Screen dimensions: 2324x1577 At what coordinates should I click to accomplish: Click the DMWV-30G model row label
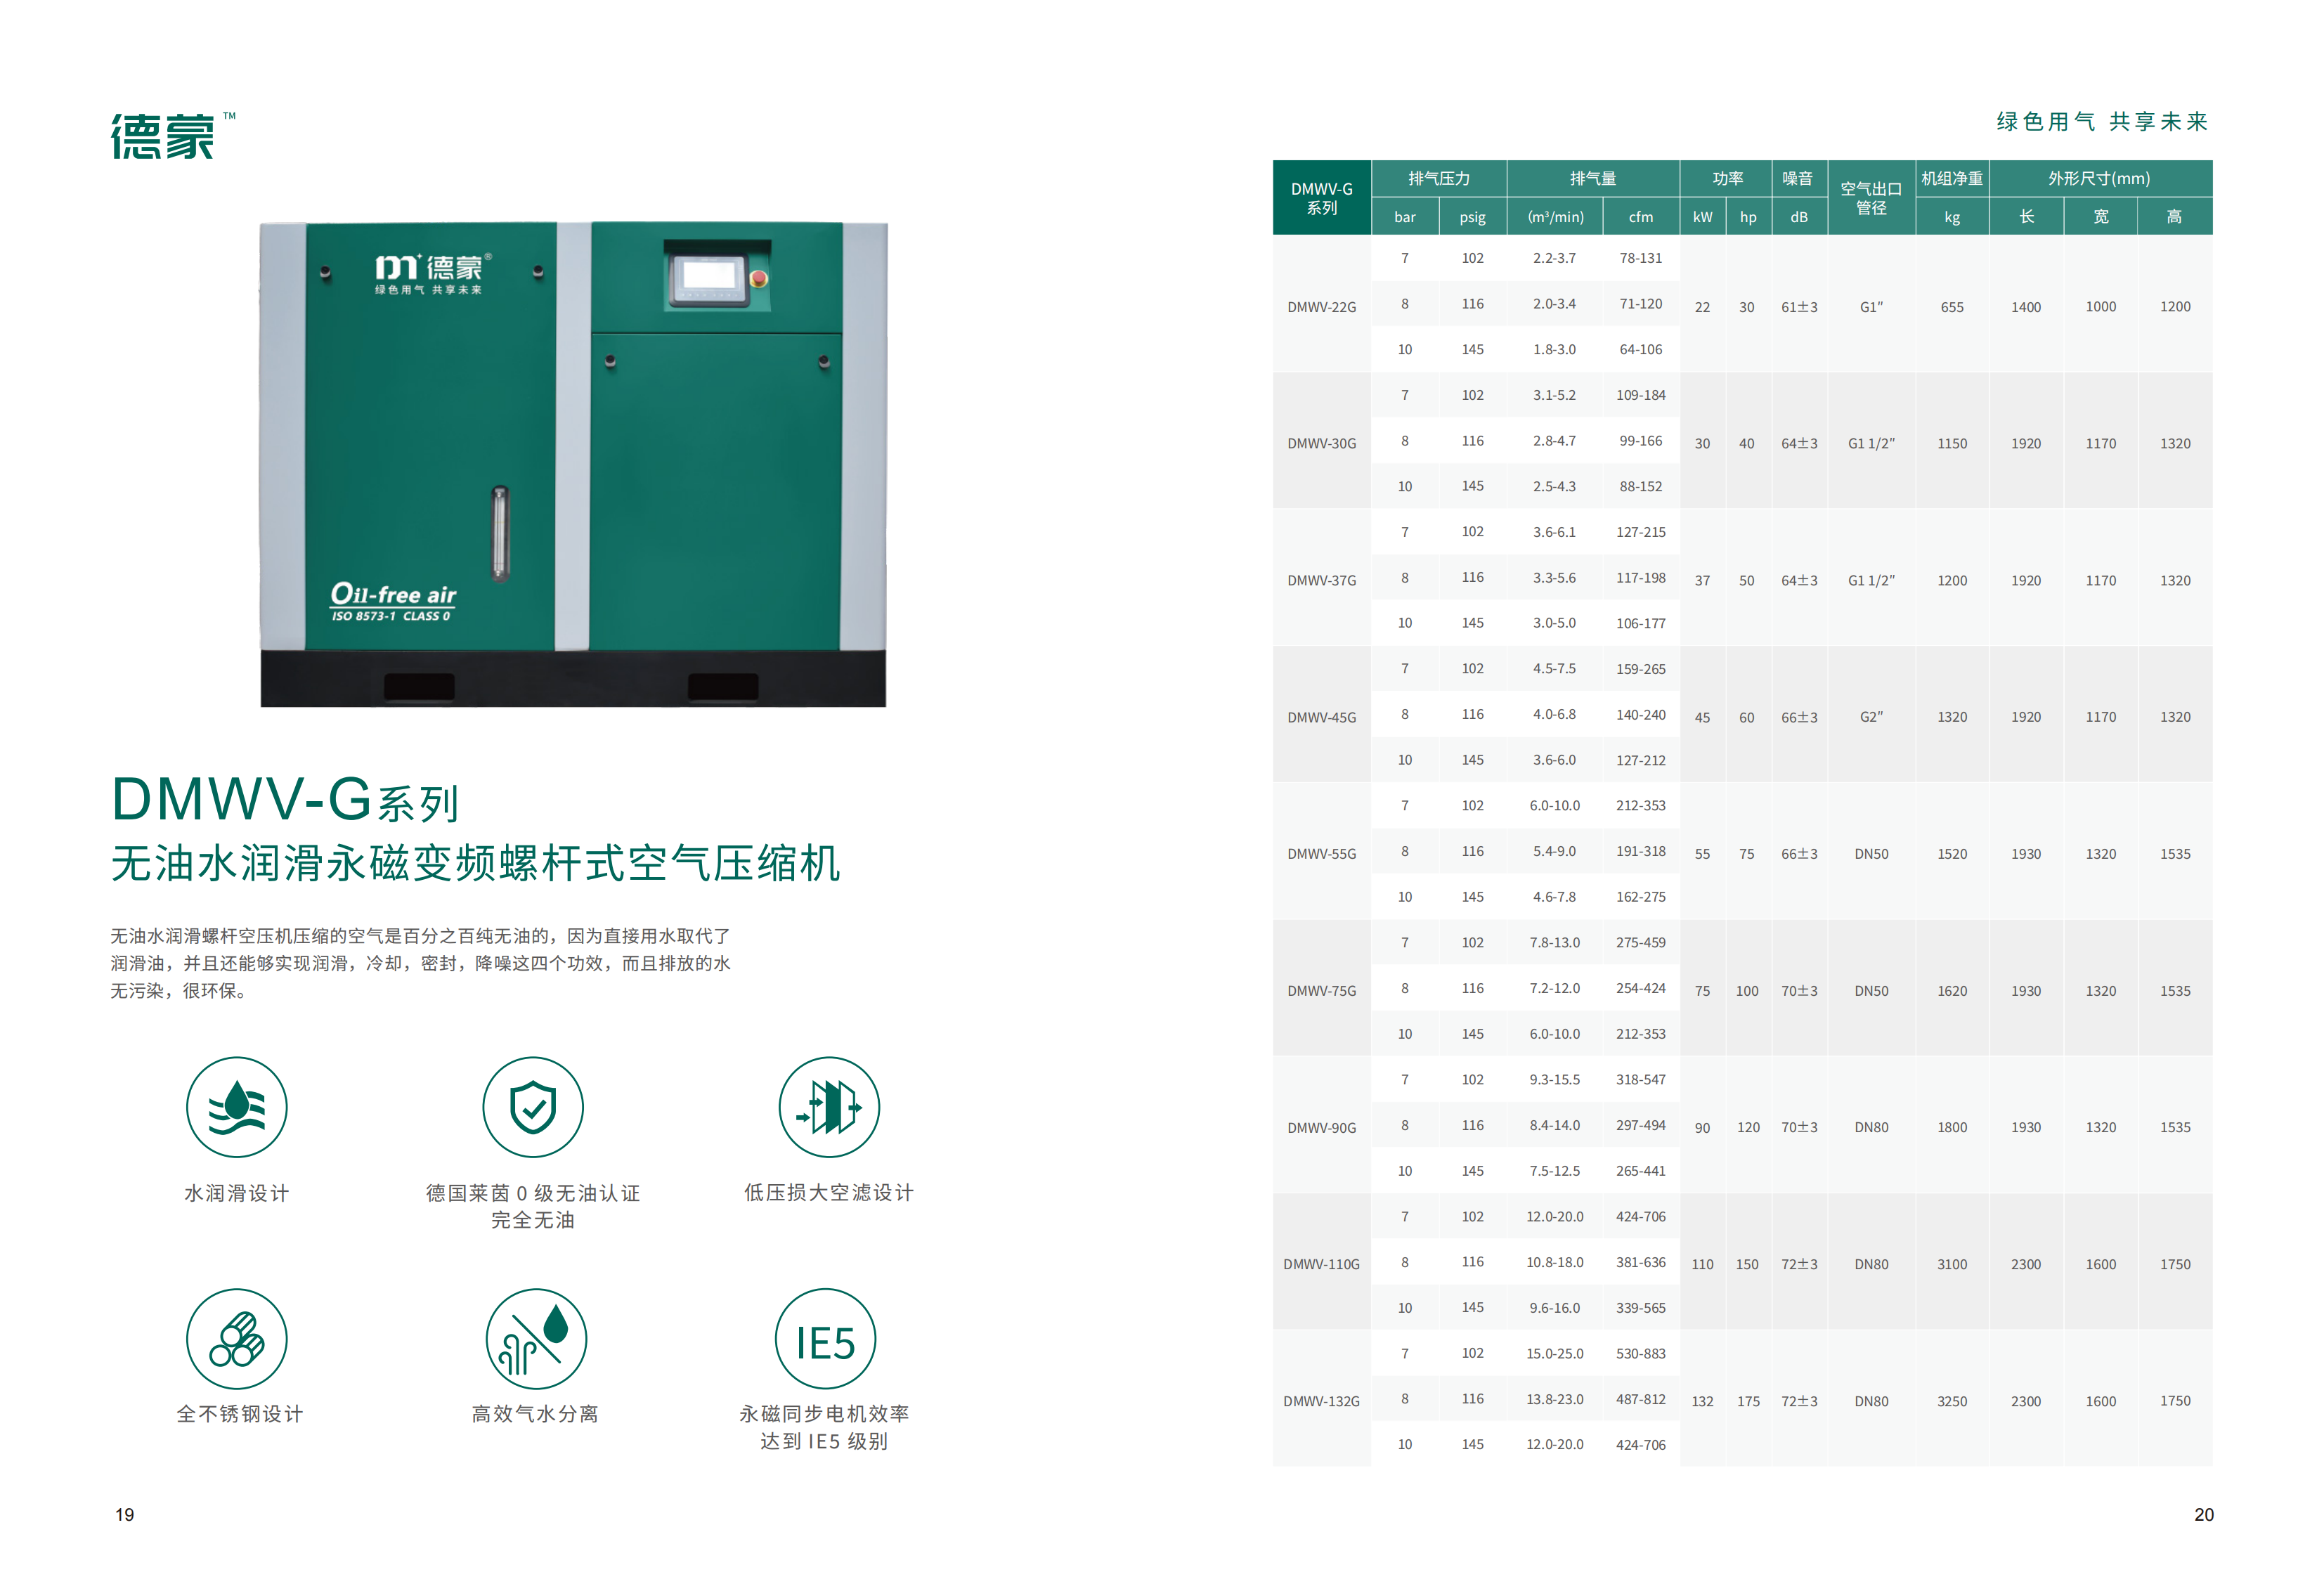point(1322,443)
